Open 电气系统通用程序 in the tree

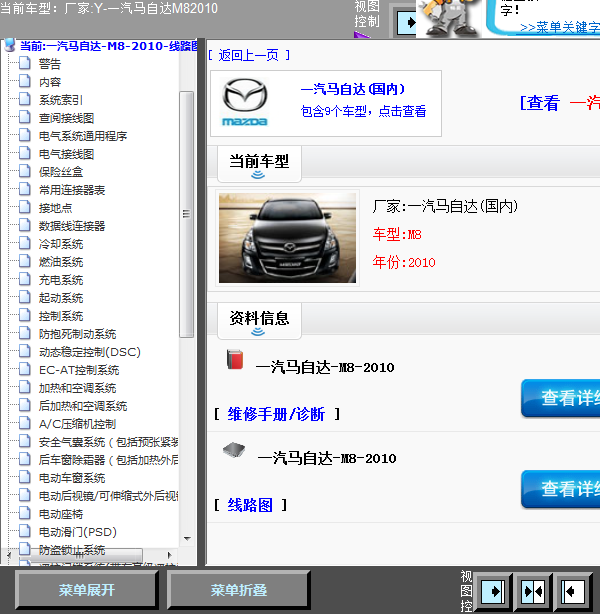click(83, 136)
